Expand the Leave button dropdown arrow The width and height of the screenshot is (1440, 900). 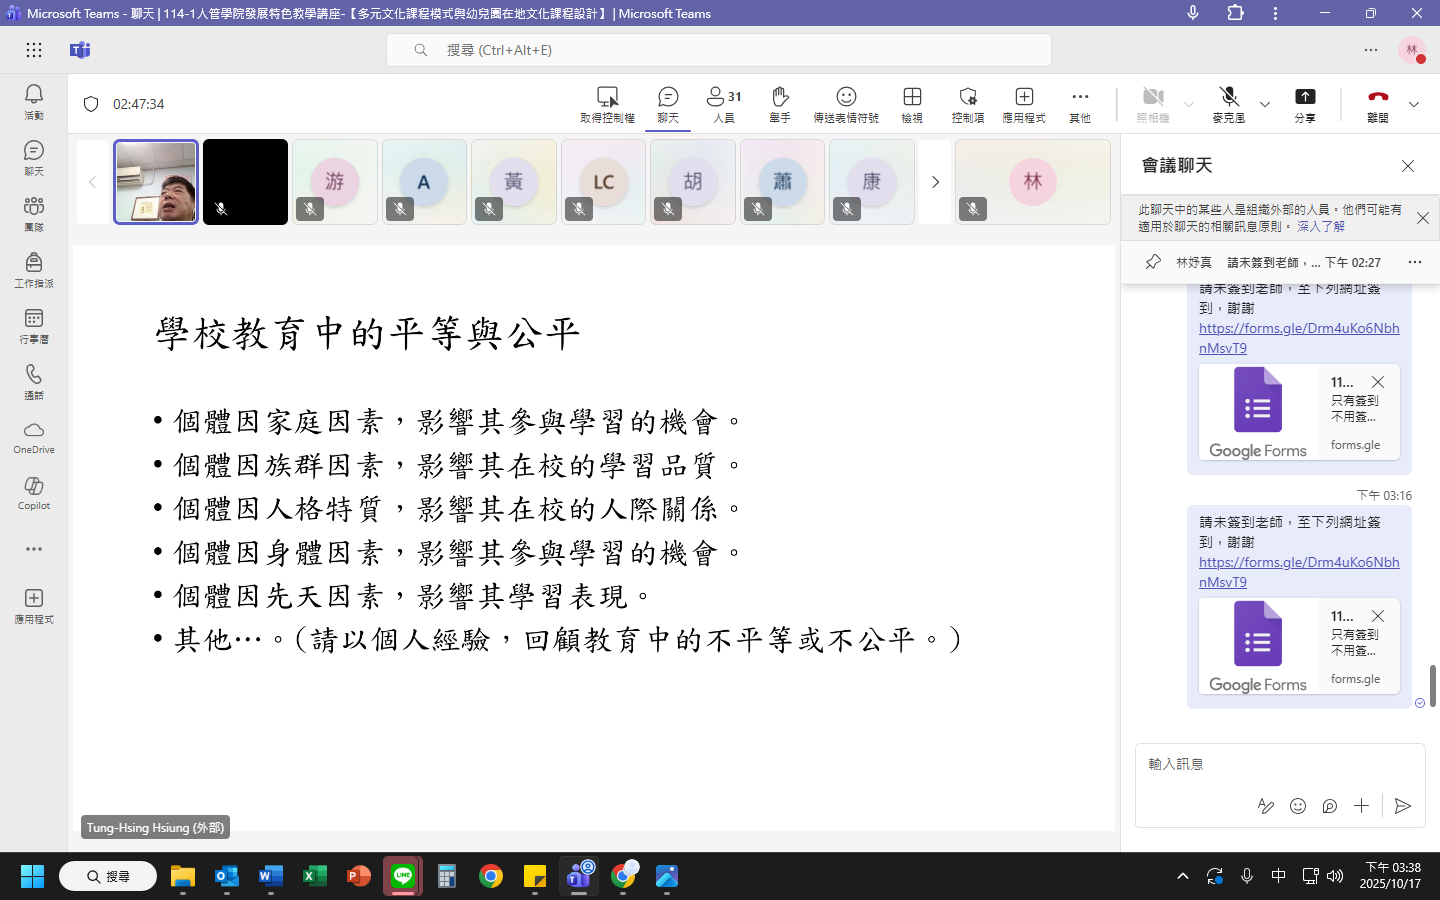tap(1414, 104)
